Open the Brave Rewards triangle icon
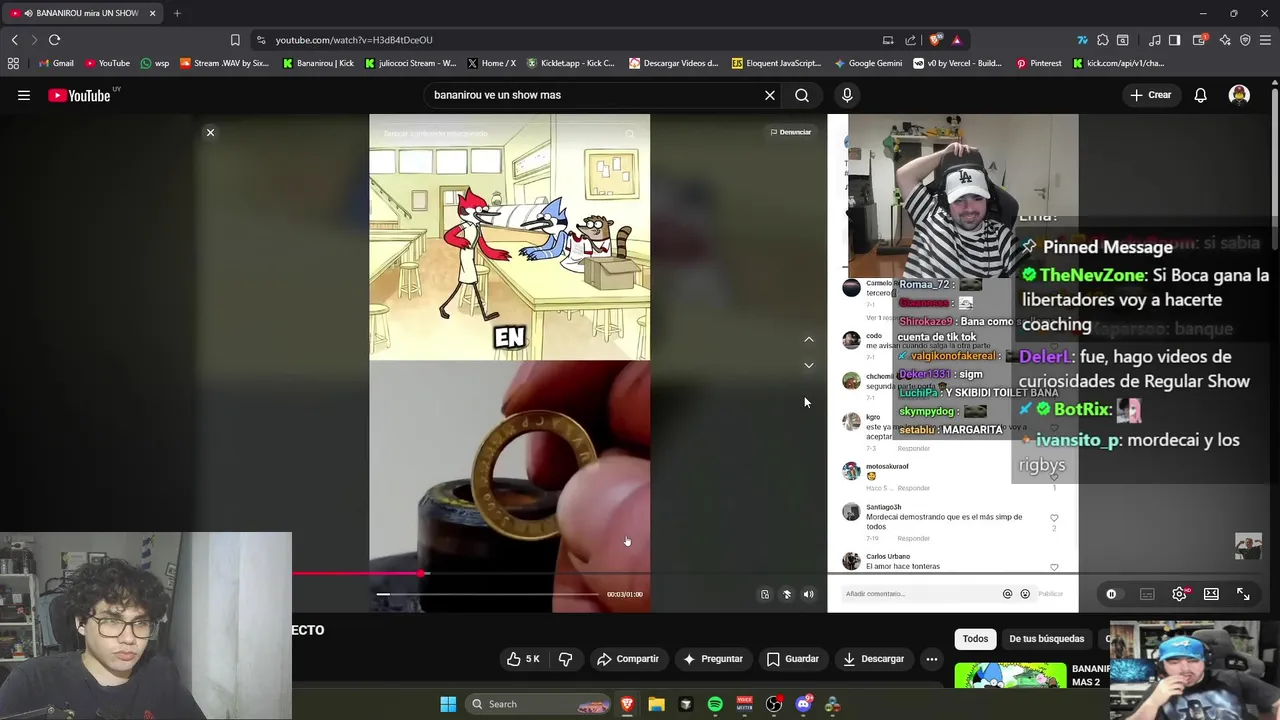Screen dimensions: 1280x720 tap(957, 40)
